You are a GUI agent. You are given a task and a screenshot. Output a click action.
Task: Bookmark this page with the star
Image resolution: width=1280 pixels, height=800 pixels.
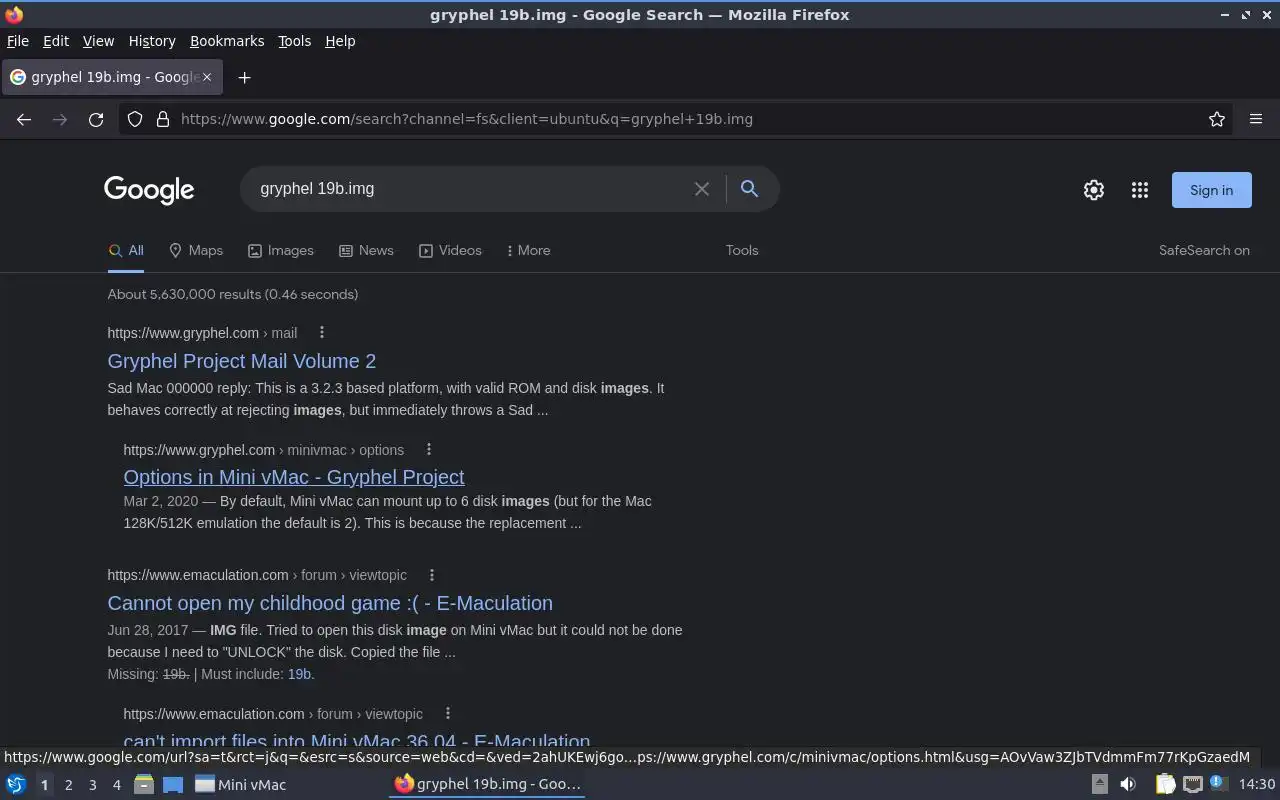coord(1217,119)
